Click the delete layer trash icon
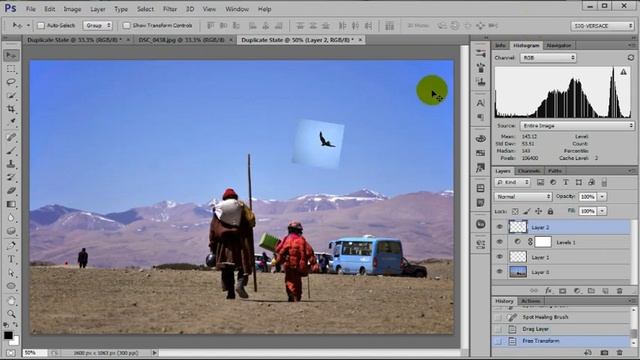The image size is (640, 360). (620, 291)
